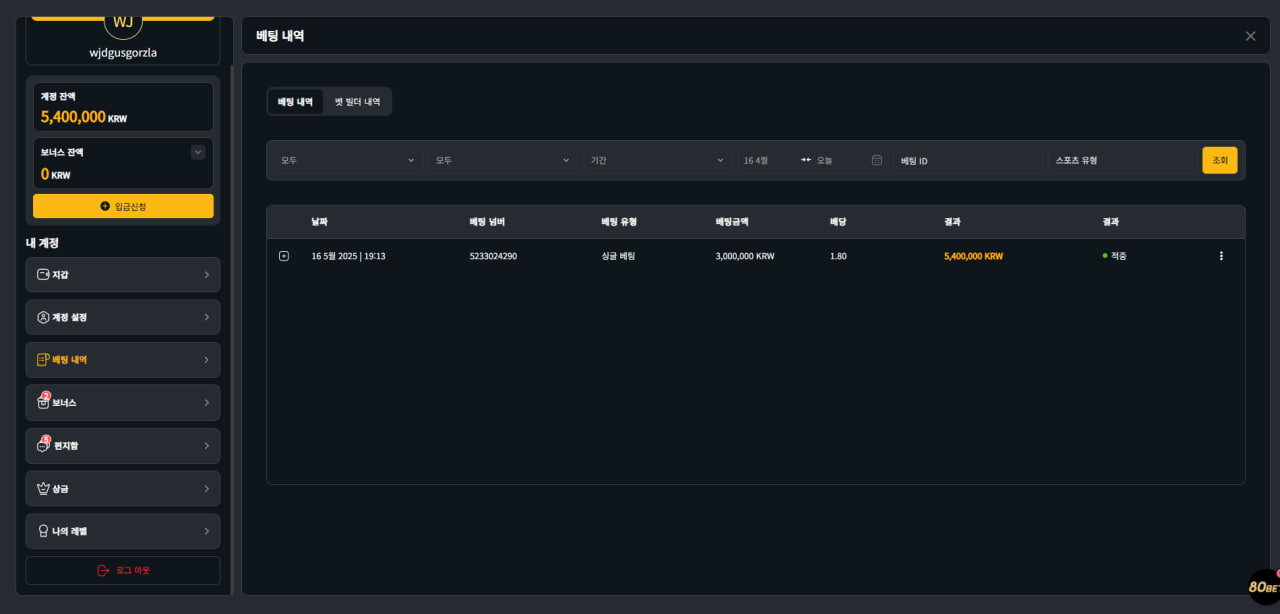Click the 상금 crown icon
This screenshot has width=1280, height=614.
coord(43,489)
